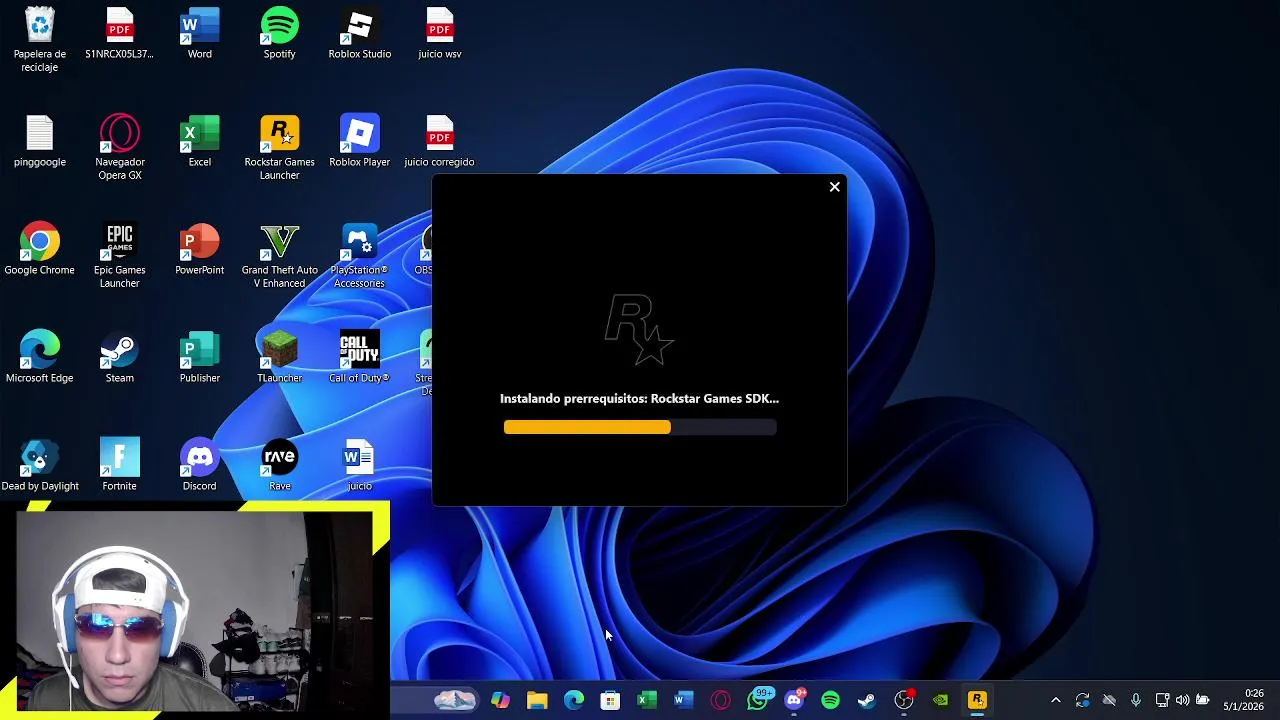Open the Roblox Player desktop shortcut
Screen dimensions: 1280x720
point(359,141)
